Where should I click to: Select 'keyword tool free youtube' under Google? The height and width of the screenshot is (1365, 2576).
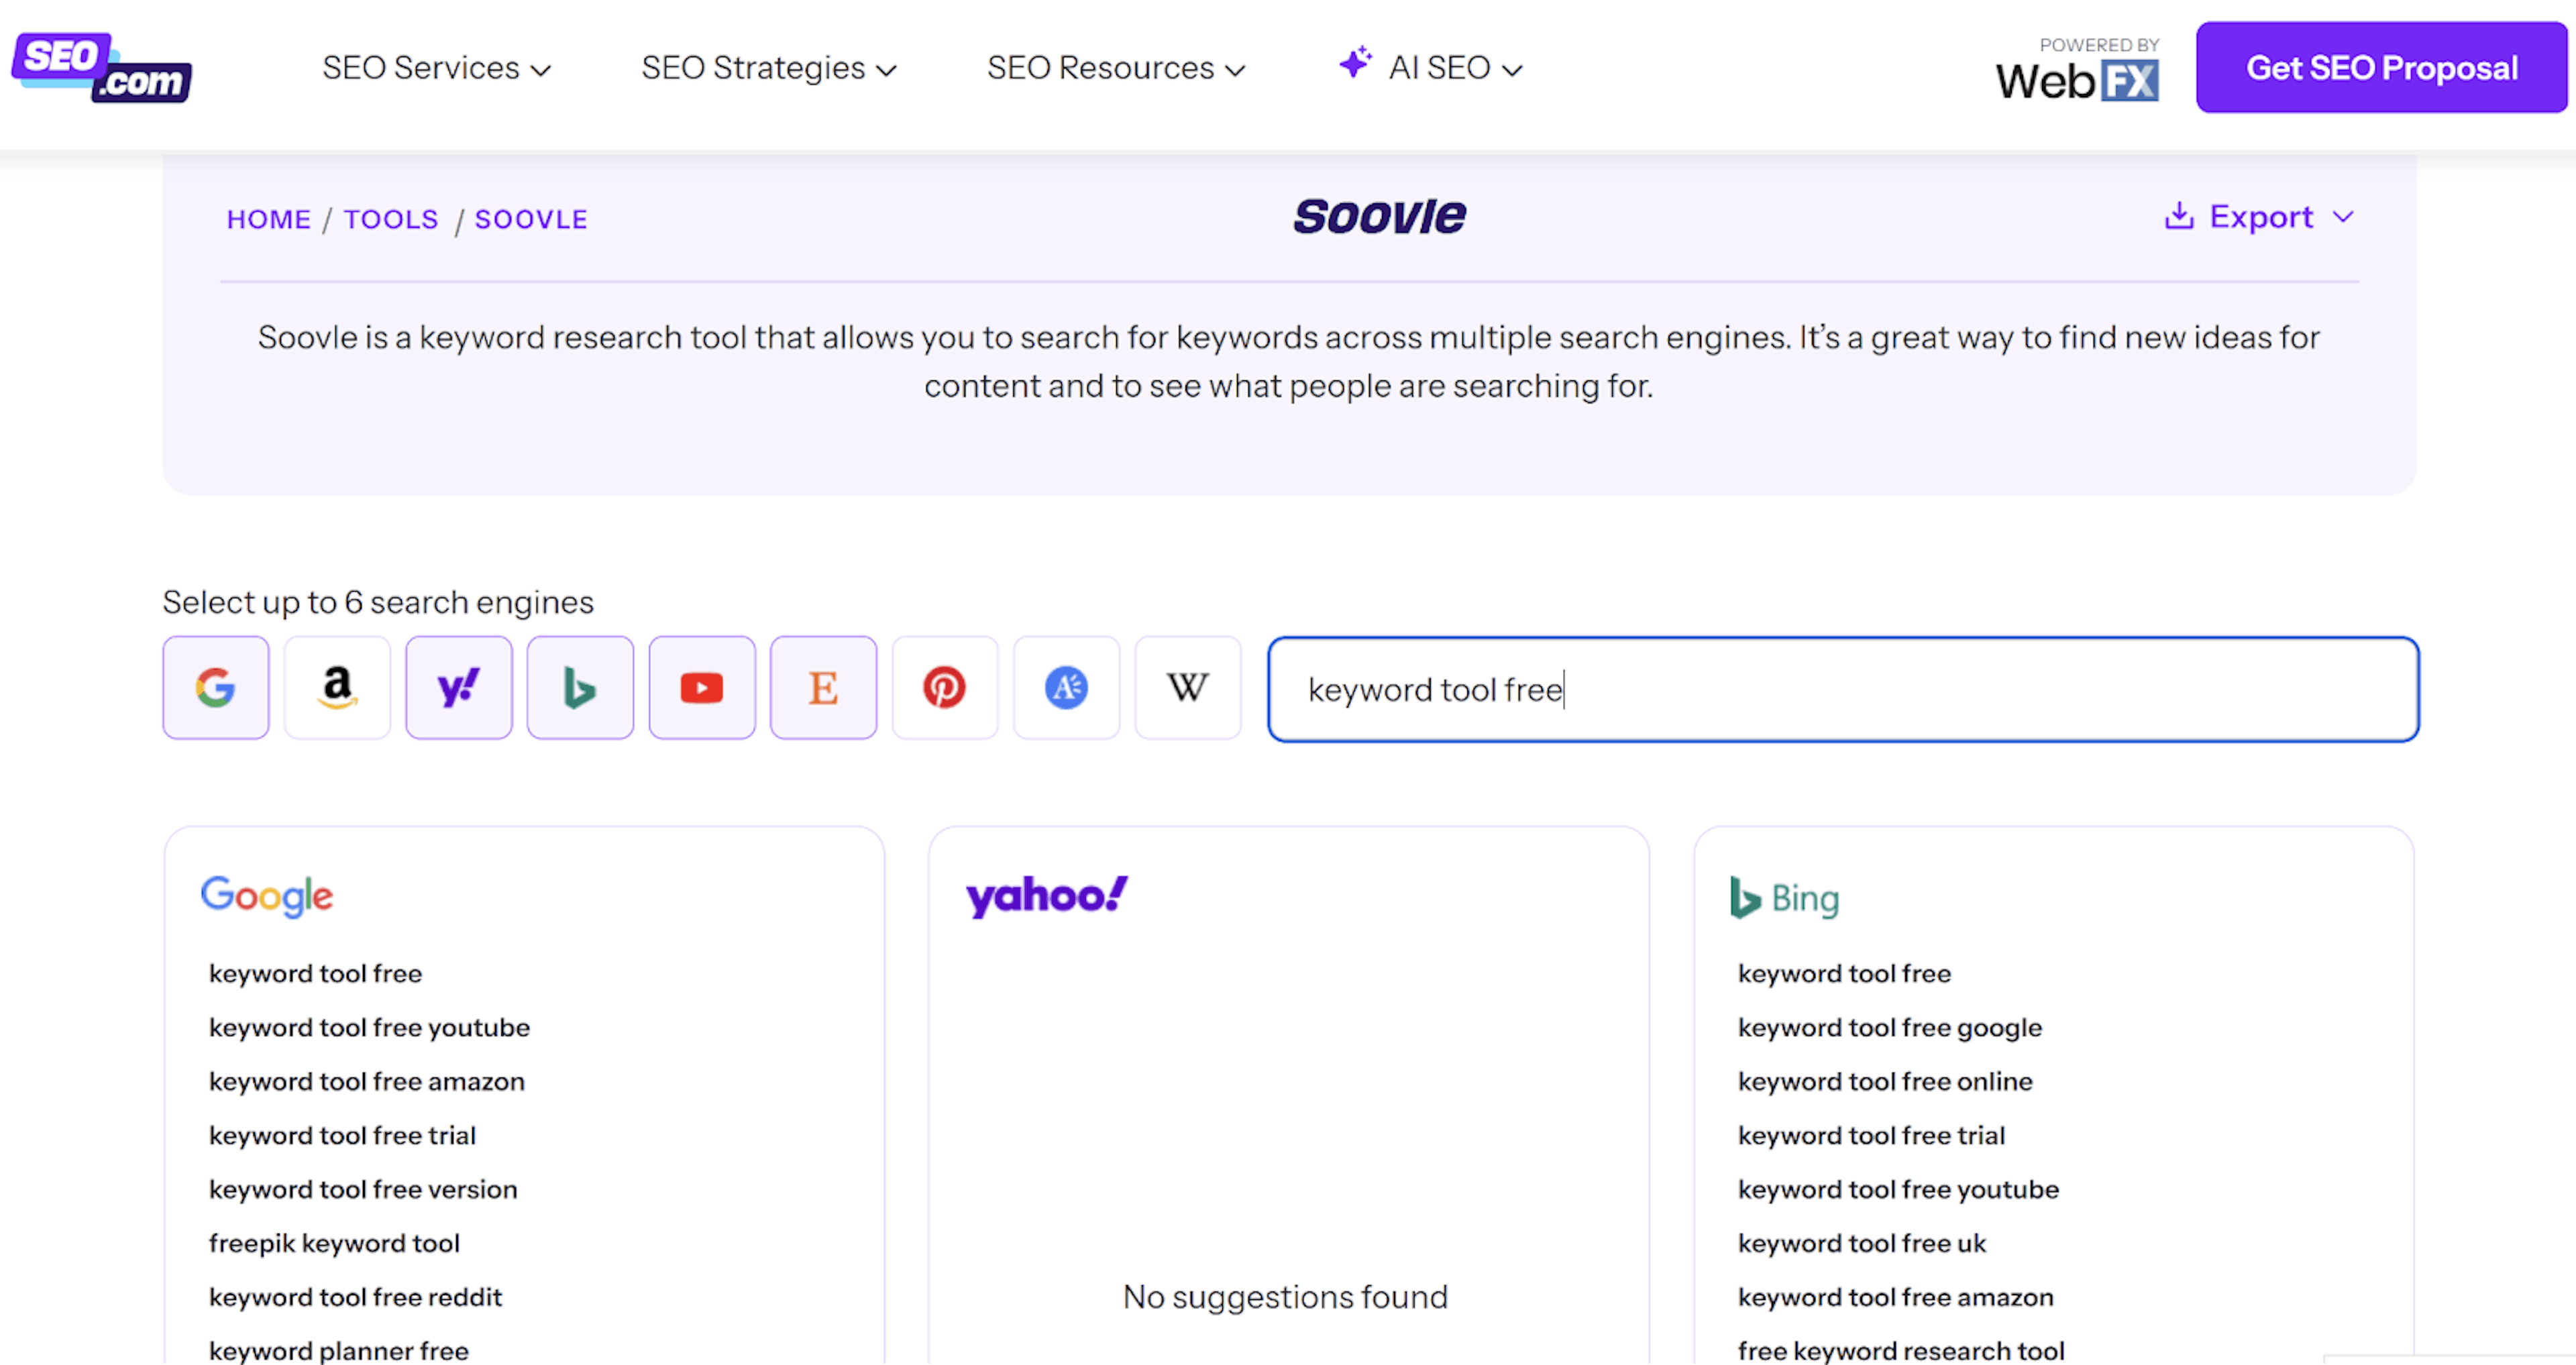point(369,1028)
